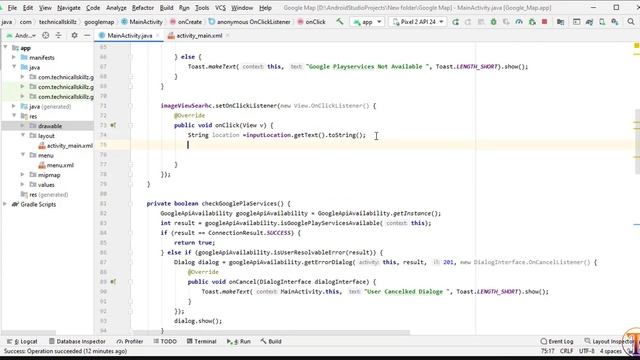Hide the project panel with minus icon
The width and height of the screenshot is (640, 360).
87,36
